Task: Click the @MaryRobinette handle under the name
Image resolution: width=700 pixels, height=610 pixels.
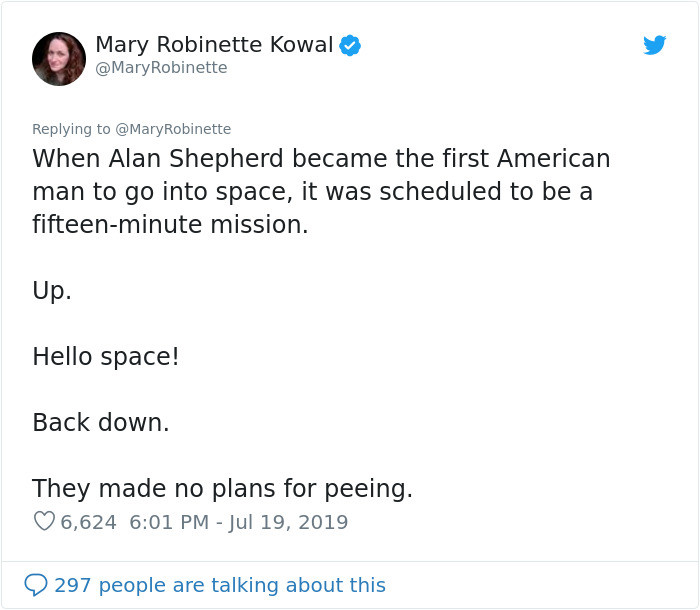Action: pyautogui.click(x=161, y=68)
